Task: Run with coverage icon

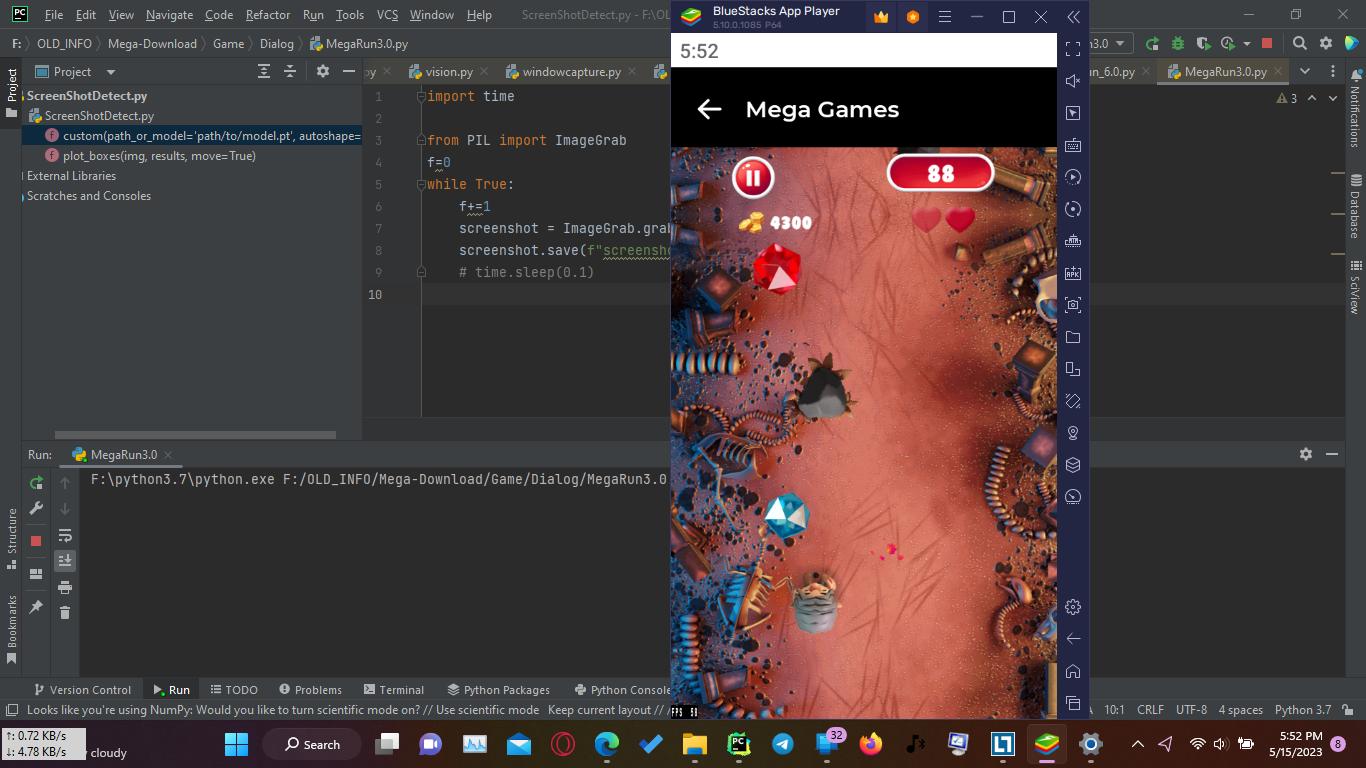Action: coord(1203,43)
